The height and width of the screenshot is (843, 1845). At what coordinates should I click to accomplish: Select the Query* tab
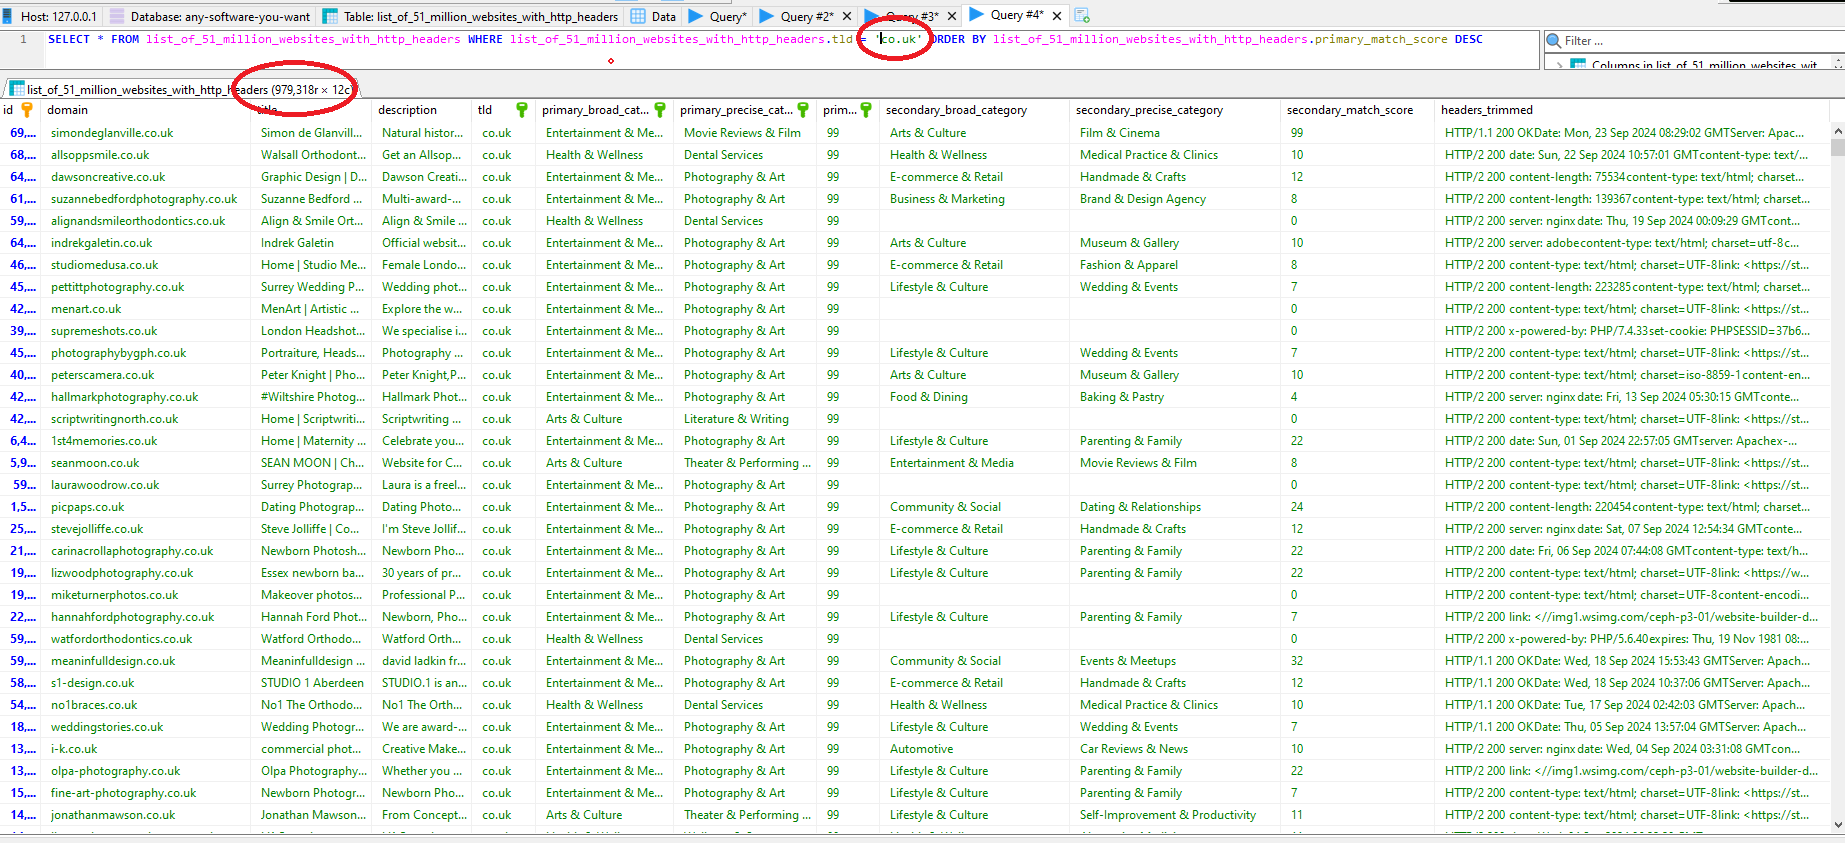click(718, 16)
